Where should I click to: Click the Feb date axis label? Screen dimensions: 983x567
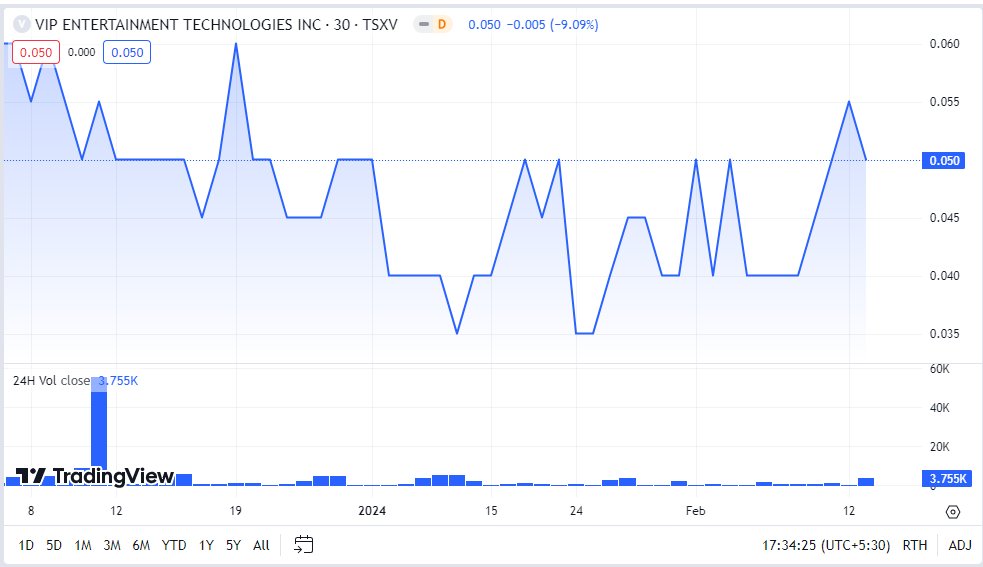(695, 511)
